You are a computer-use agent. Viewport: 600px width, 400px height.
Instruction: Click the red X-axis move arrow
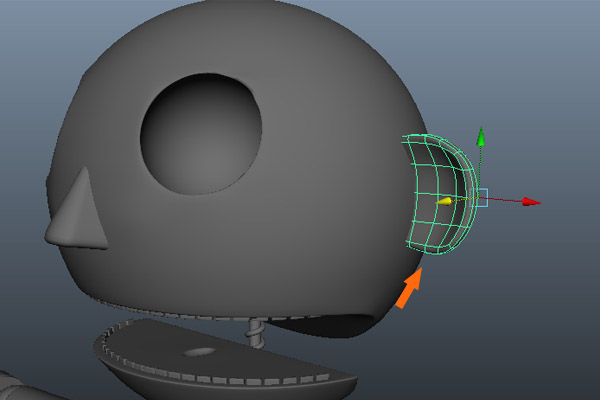532,202
